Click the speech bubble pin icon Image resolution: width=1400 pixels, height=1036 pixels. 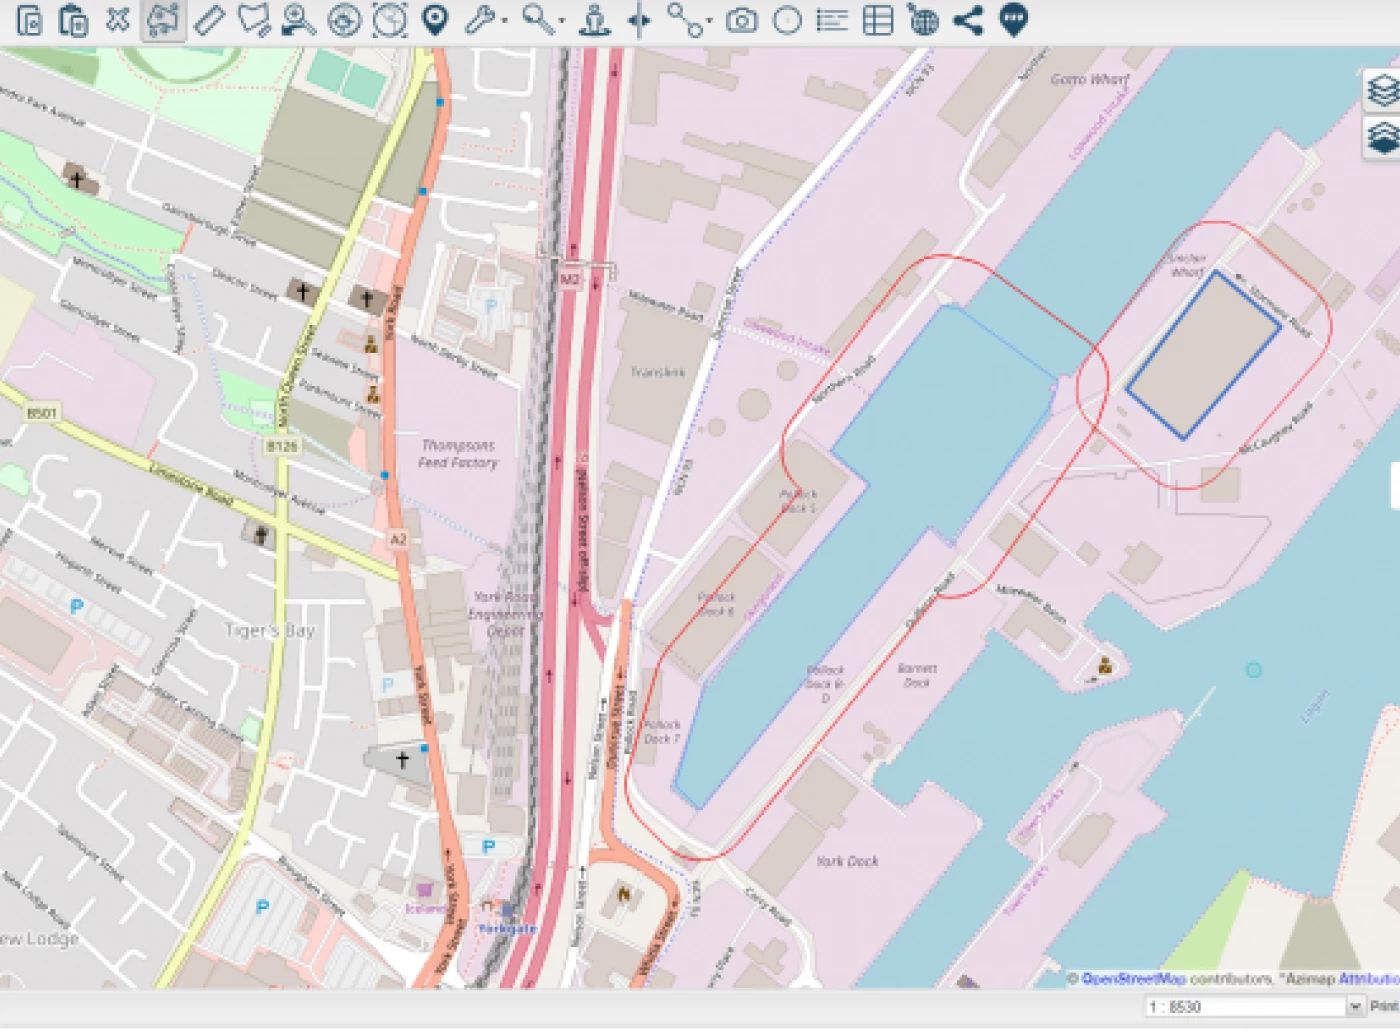(x=1013, y=20)
